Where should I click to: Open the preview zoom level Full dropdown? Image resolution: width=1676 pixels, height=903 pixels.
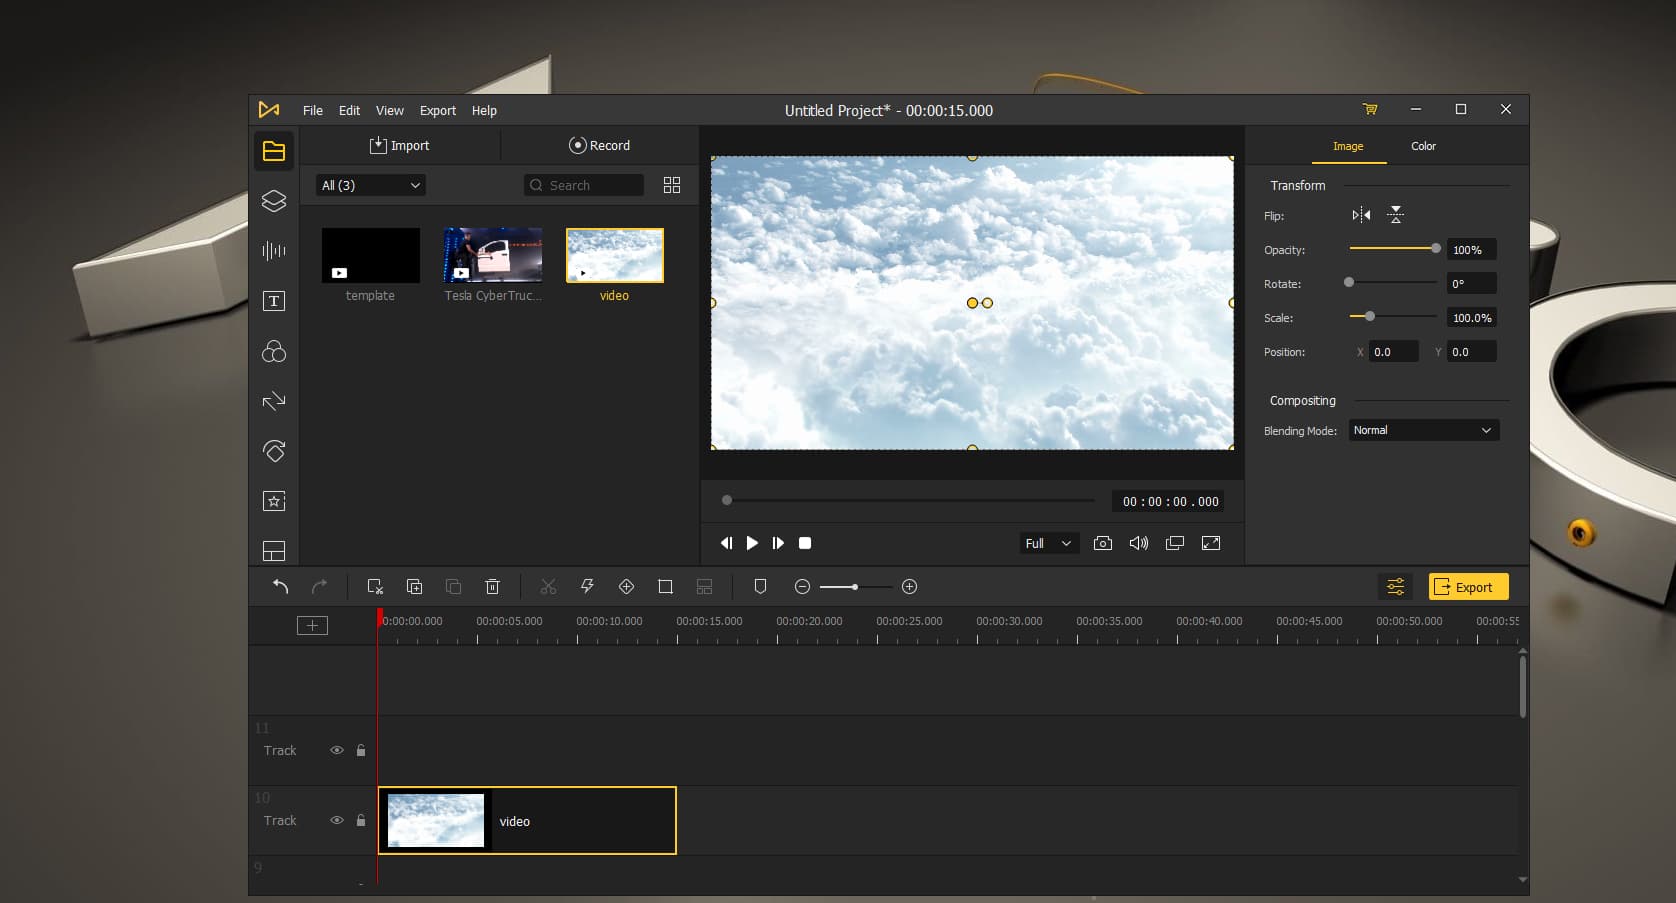[1047, 543]
